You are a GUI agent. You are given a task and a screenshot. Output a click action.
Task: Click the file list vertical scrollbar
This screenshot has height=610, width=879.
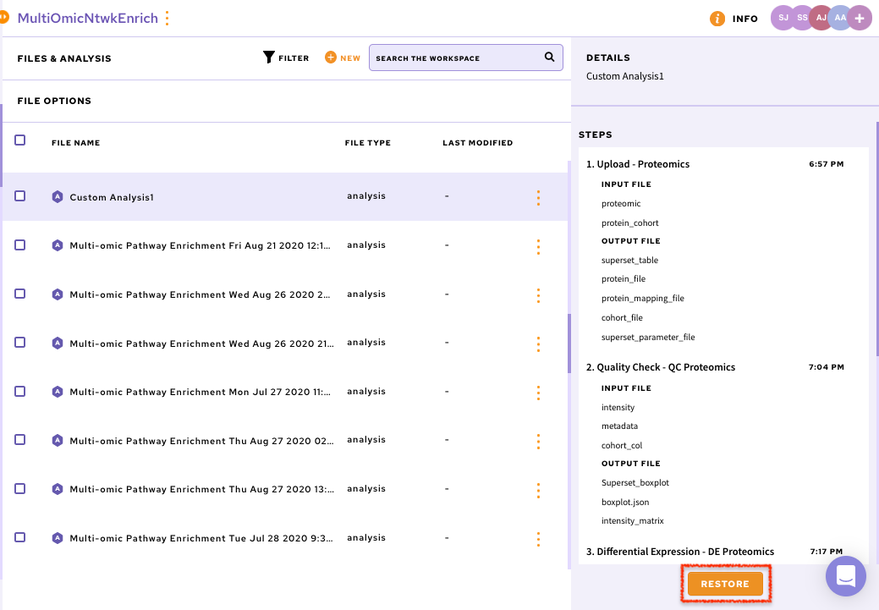[x=570, y=343]
